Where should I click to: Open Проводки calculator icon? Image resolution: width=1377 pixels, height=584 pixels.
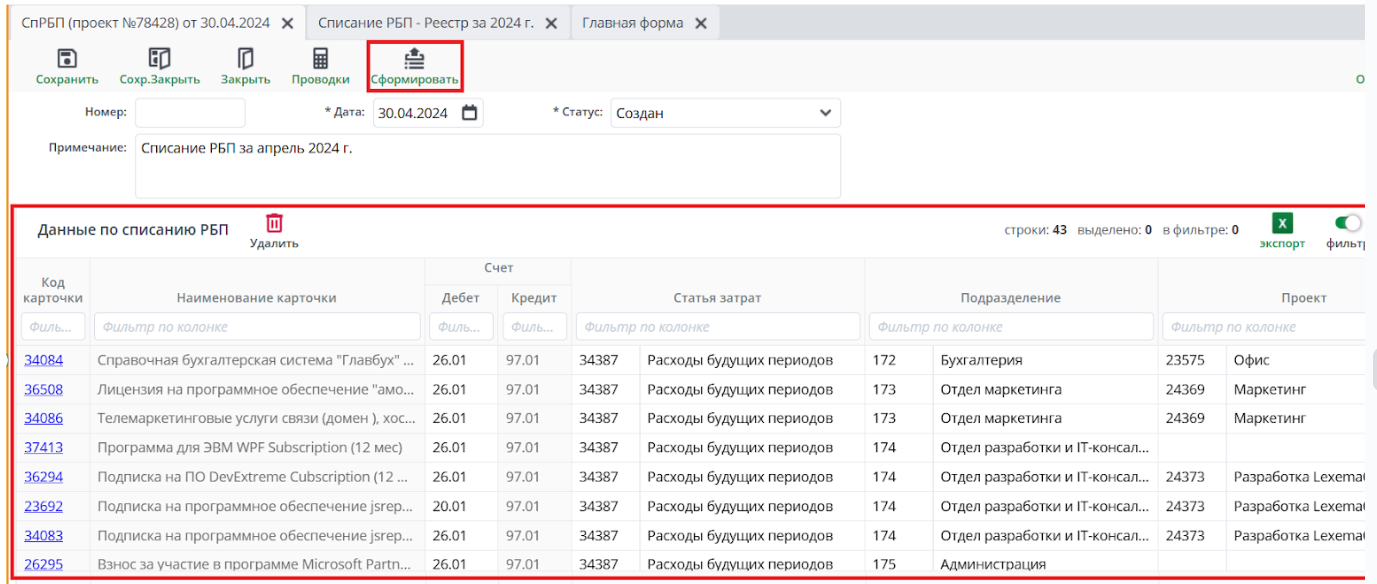[320, 59]
